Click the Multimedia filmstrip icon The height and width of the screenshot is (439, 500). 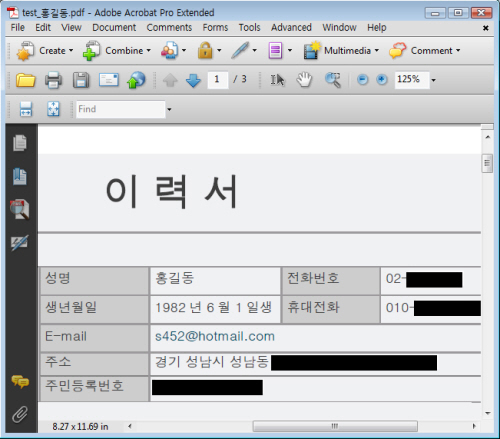312,51
